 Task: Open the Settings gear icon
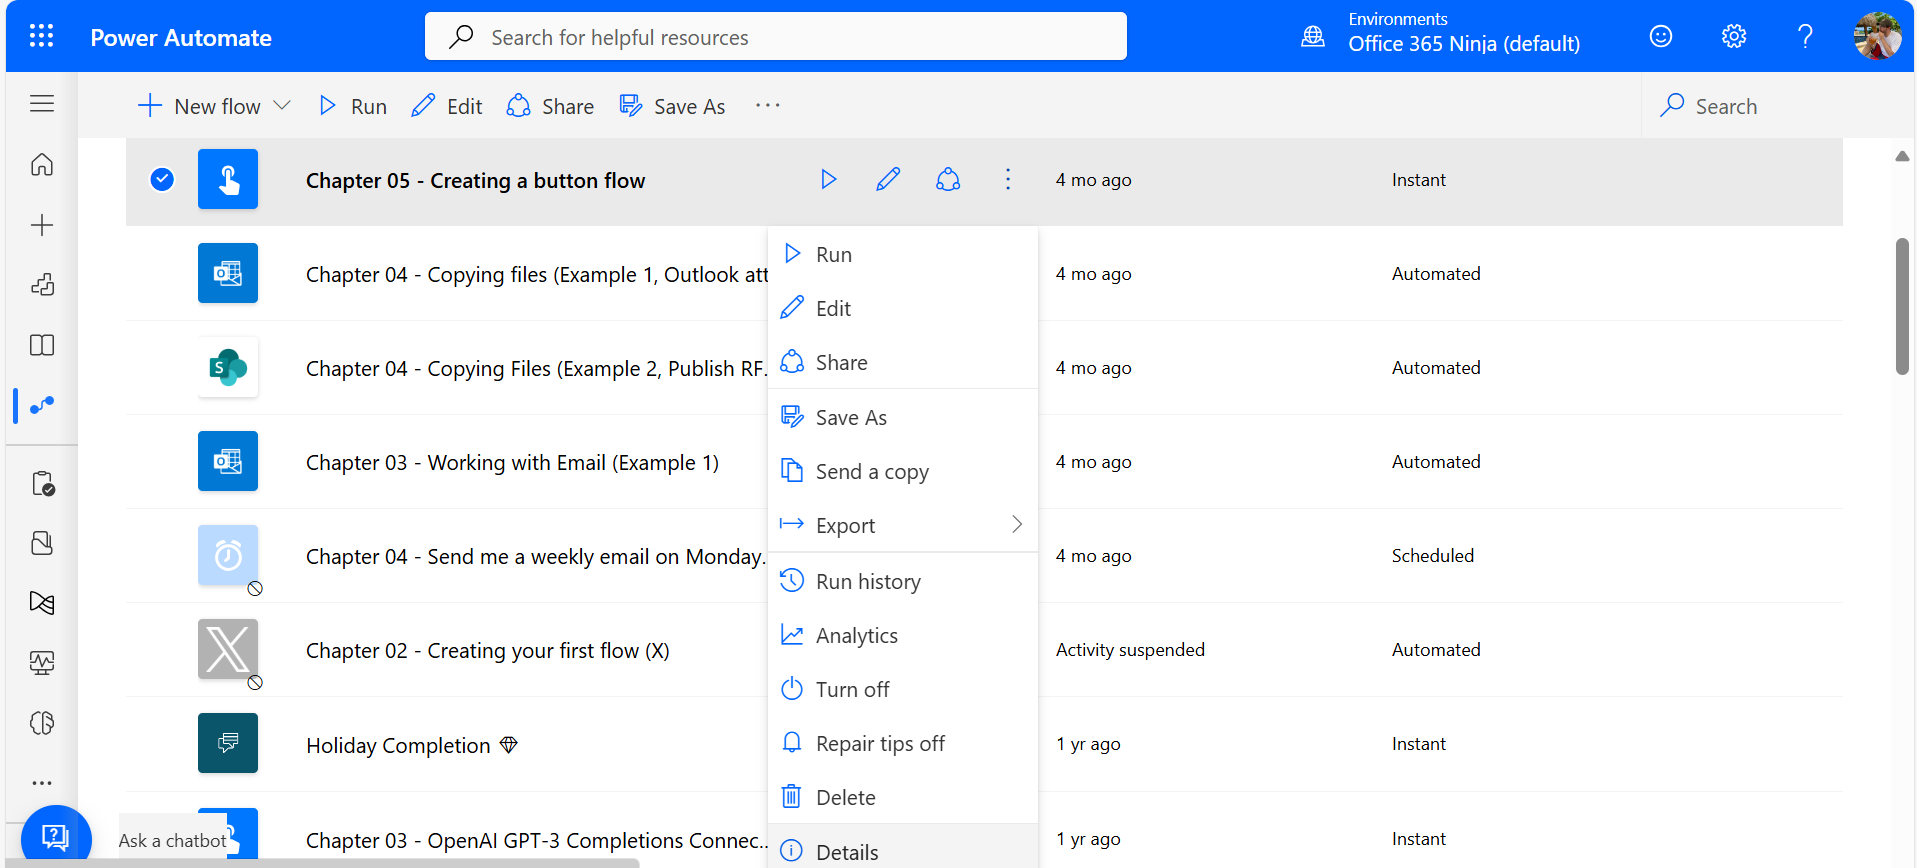(1734, 37)
